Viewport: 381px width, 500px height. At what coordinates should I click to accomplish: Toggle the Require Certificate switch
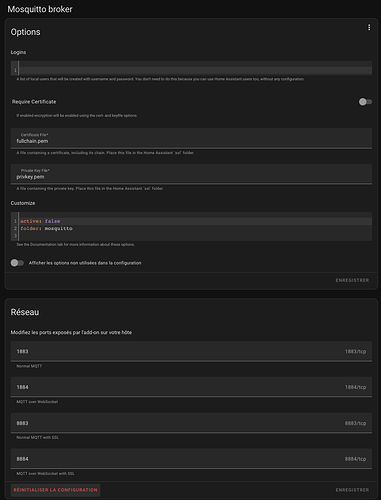tap(365, 102)
